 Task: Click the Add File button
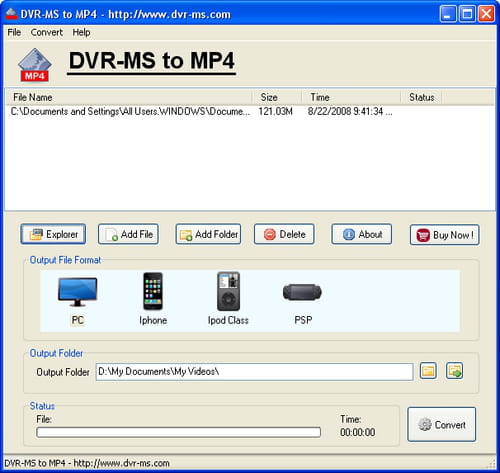point(128,234)
